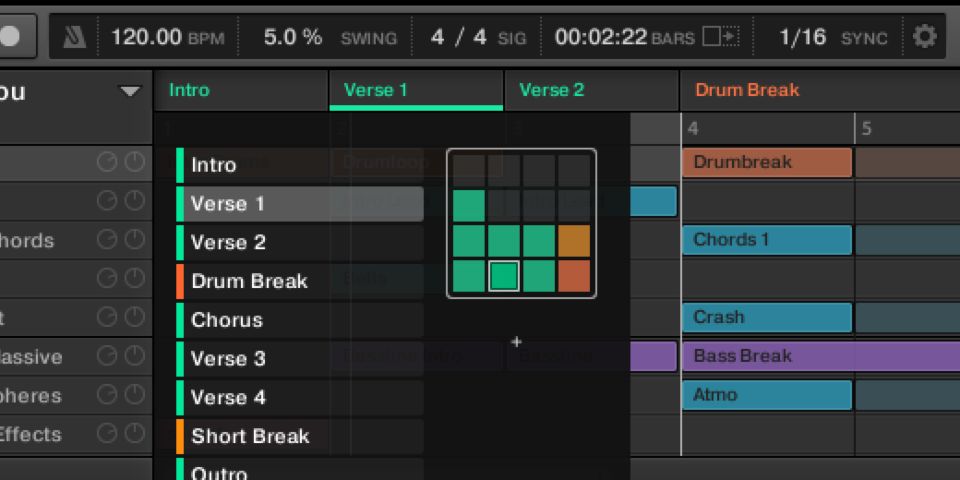Click bar 5 on the timeline ruler
This screenshot has width=960, height=480.
coord(867,129)
